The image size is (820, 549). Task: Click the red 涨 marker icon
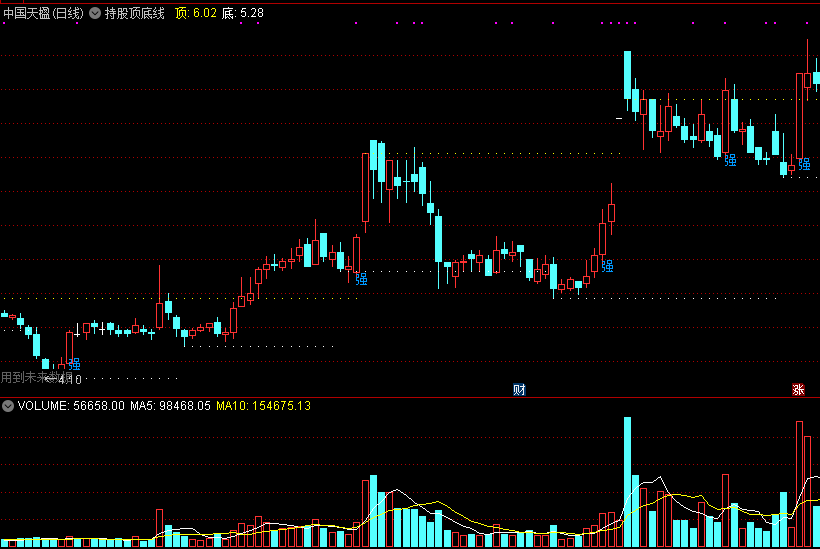pyautogui.click(x=798, y=390)
